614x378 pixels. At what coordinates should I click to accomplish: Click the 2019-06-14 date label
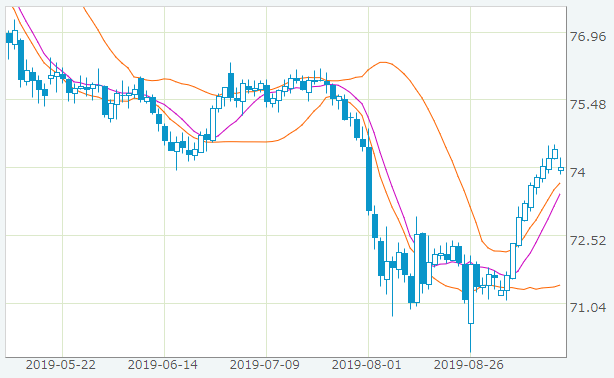[163, 365]
